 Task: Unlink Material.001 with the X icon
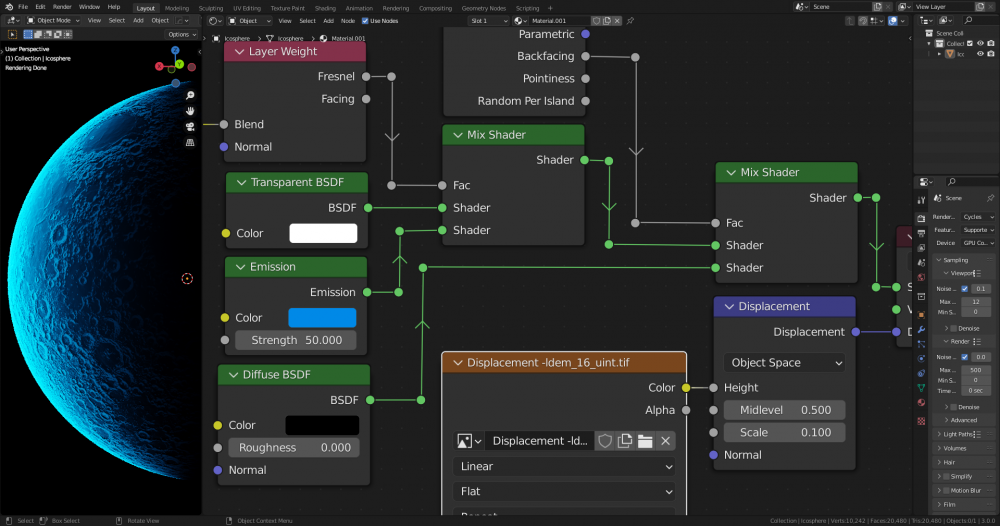(617, 20)
